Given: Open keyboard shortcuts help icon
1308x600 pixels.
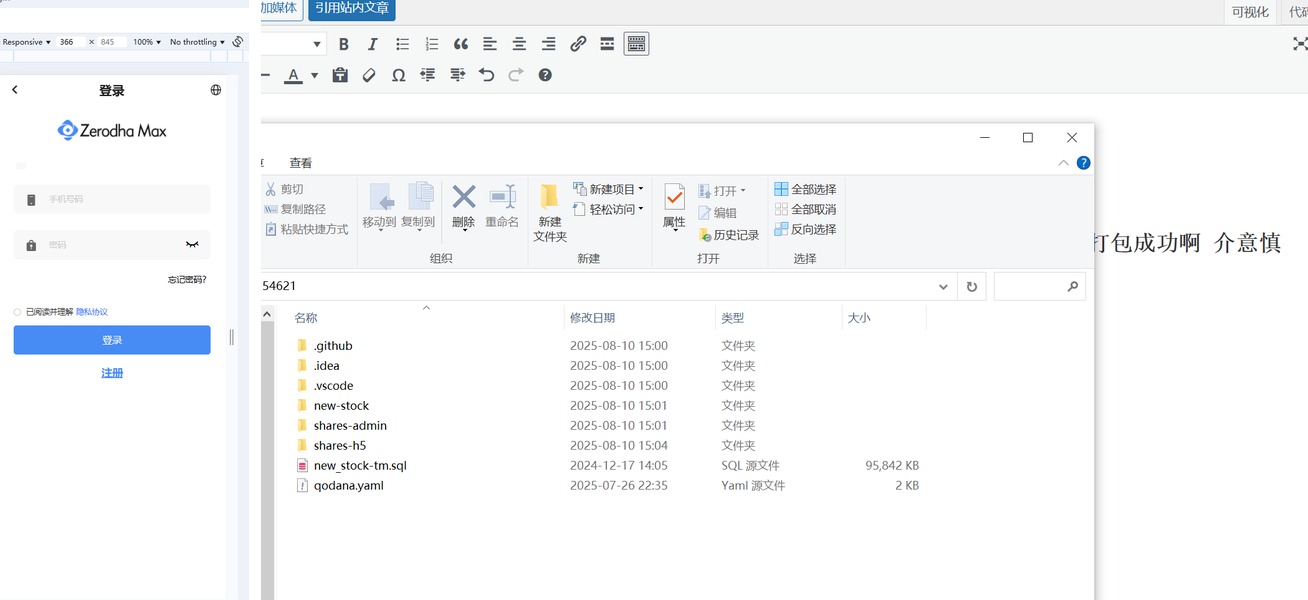Looking at the screenshot, I should click(545, 75).
